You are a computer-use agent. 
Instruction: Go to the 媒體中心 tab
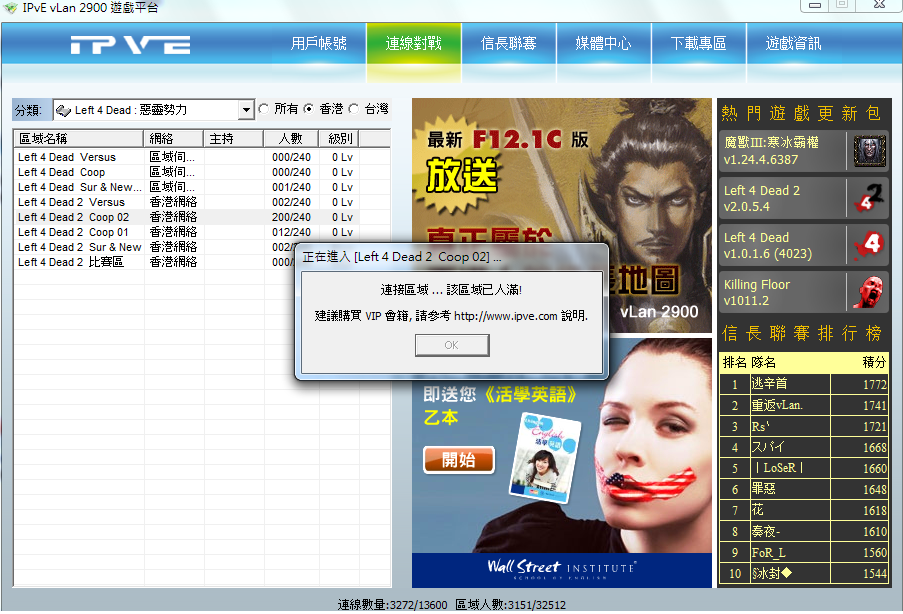coord(603,44)
